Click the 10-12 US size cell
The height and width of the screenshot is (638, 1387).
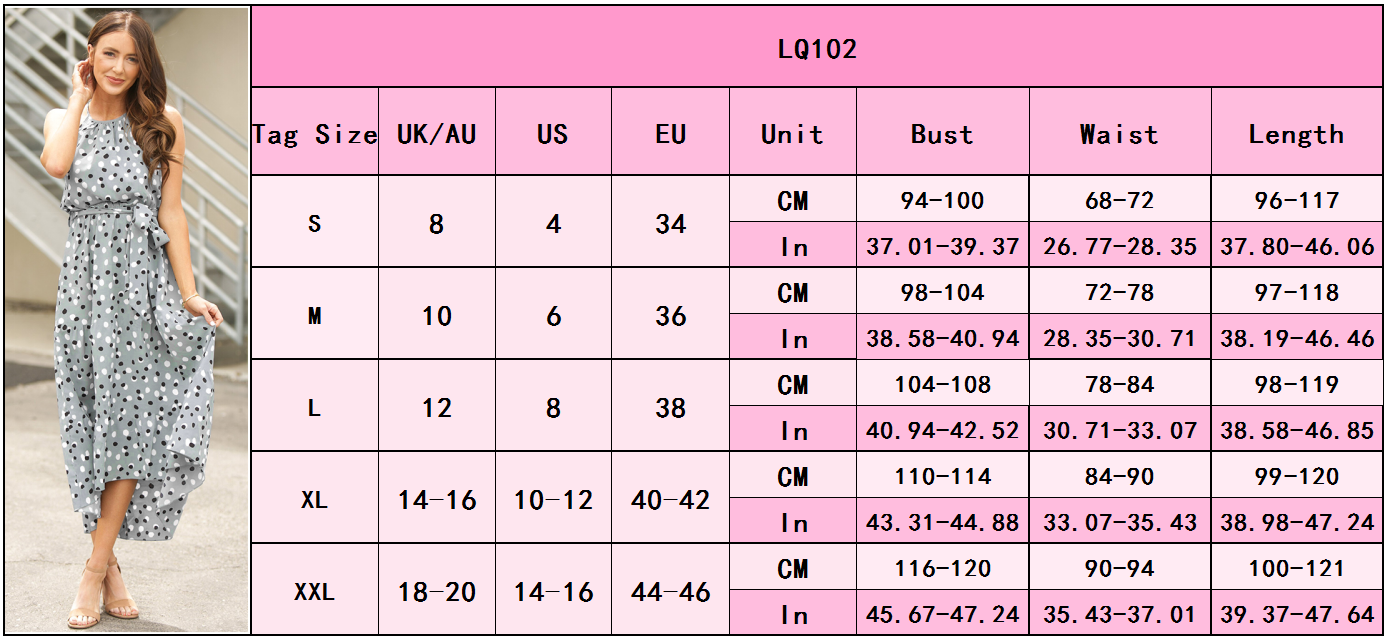tap(553, 500)
